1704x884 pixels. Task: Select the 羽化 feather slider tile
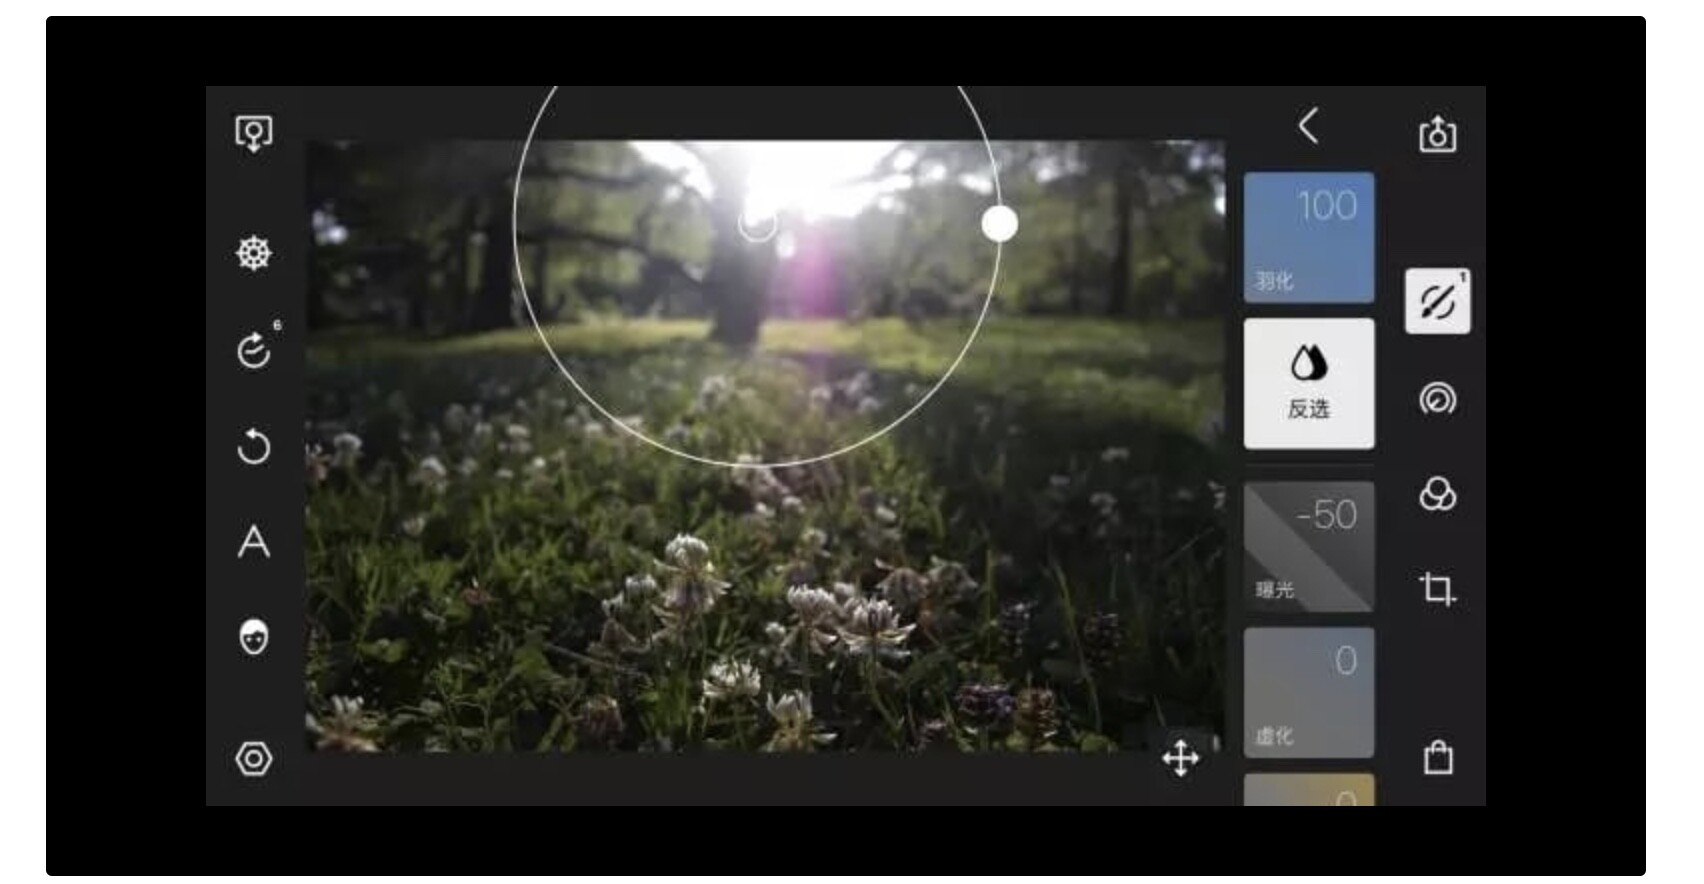1309,237
